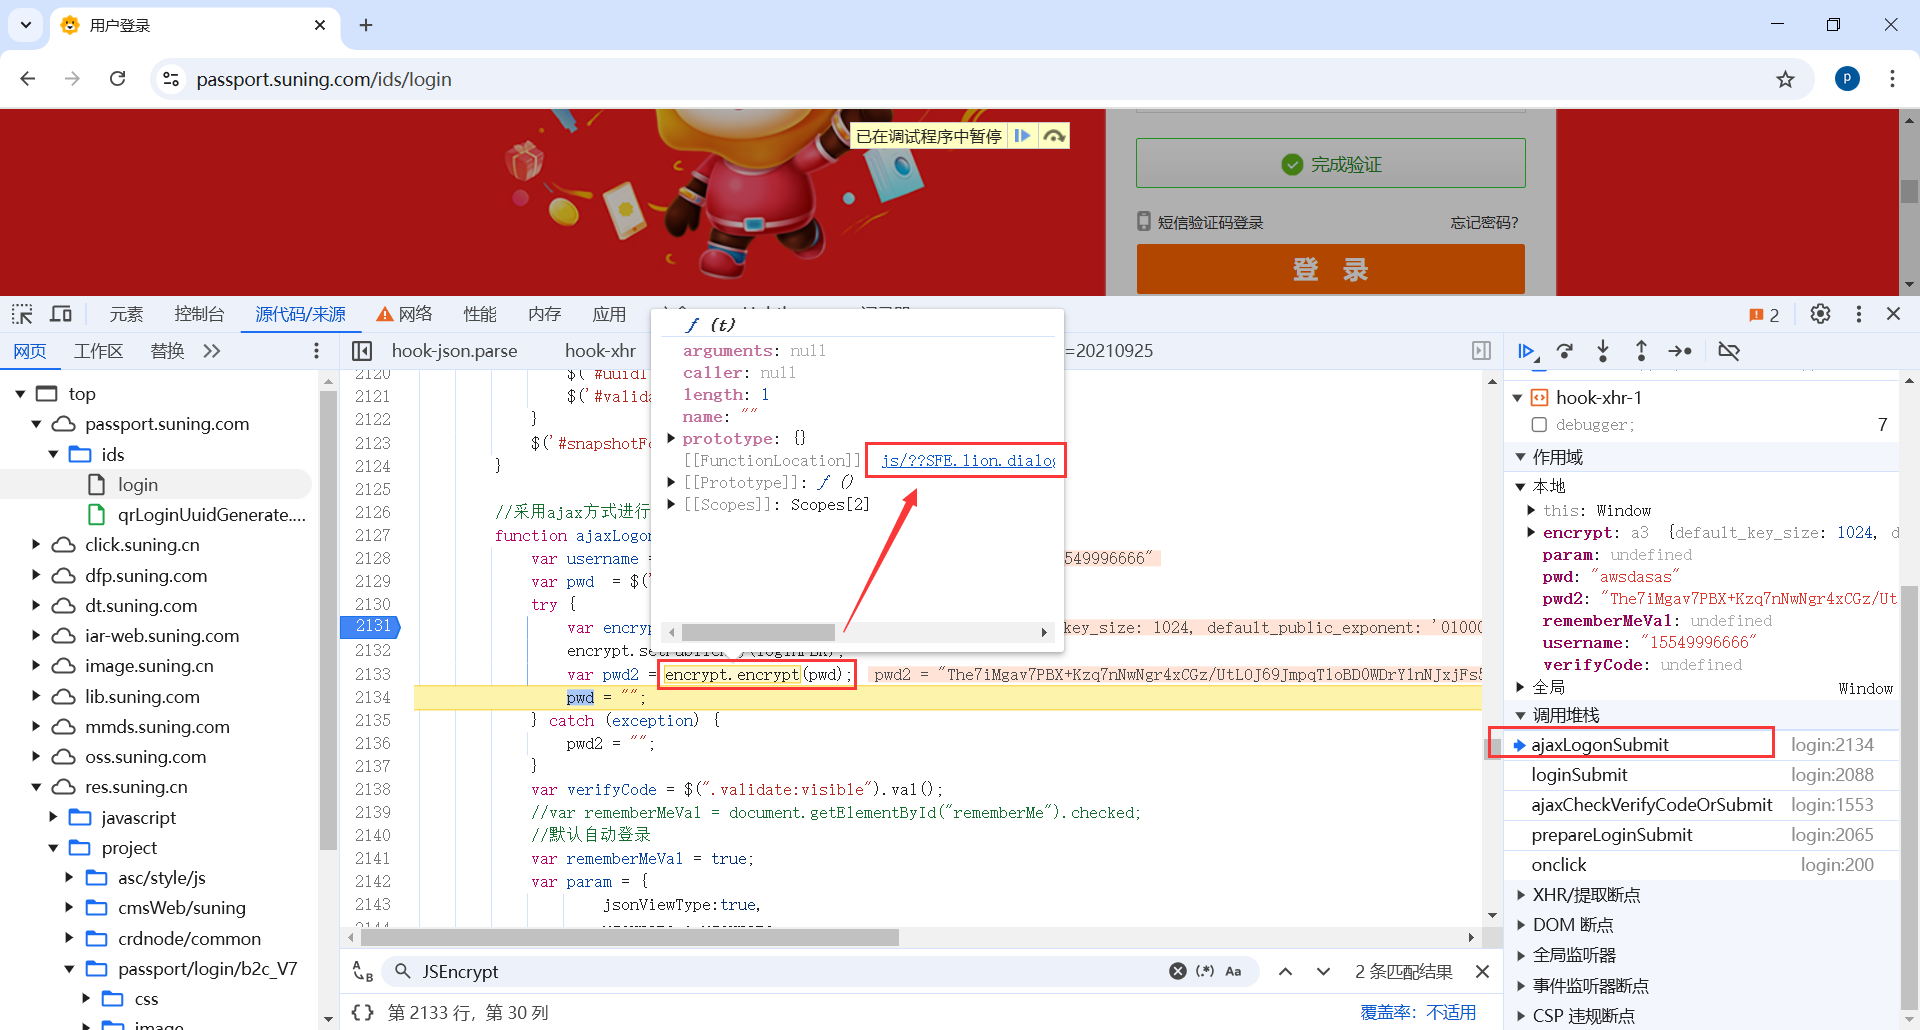Open the FunctionLocation source link
Image resolution: width=1920 pixels, height=1030 pixels.
pyautogui.click(x=968, y=460)
